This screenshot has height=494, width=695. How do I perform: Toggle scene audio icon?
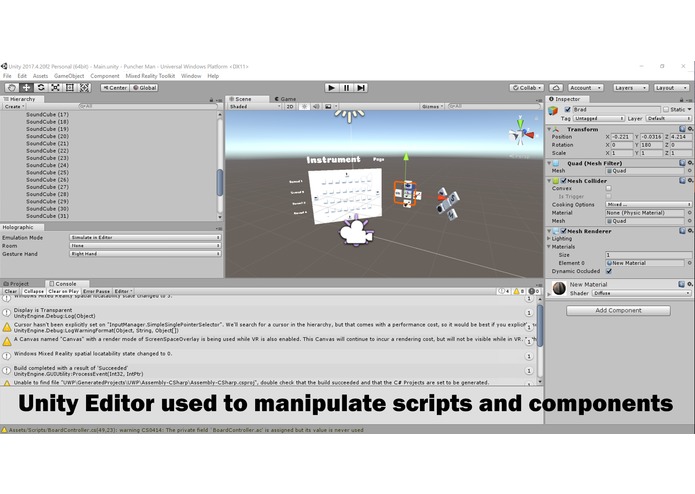(316, 106)
